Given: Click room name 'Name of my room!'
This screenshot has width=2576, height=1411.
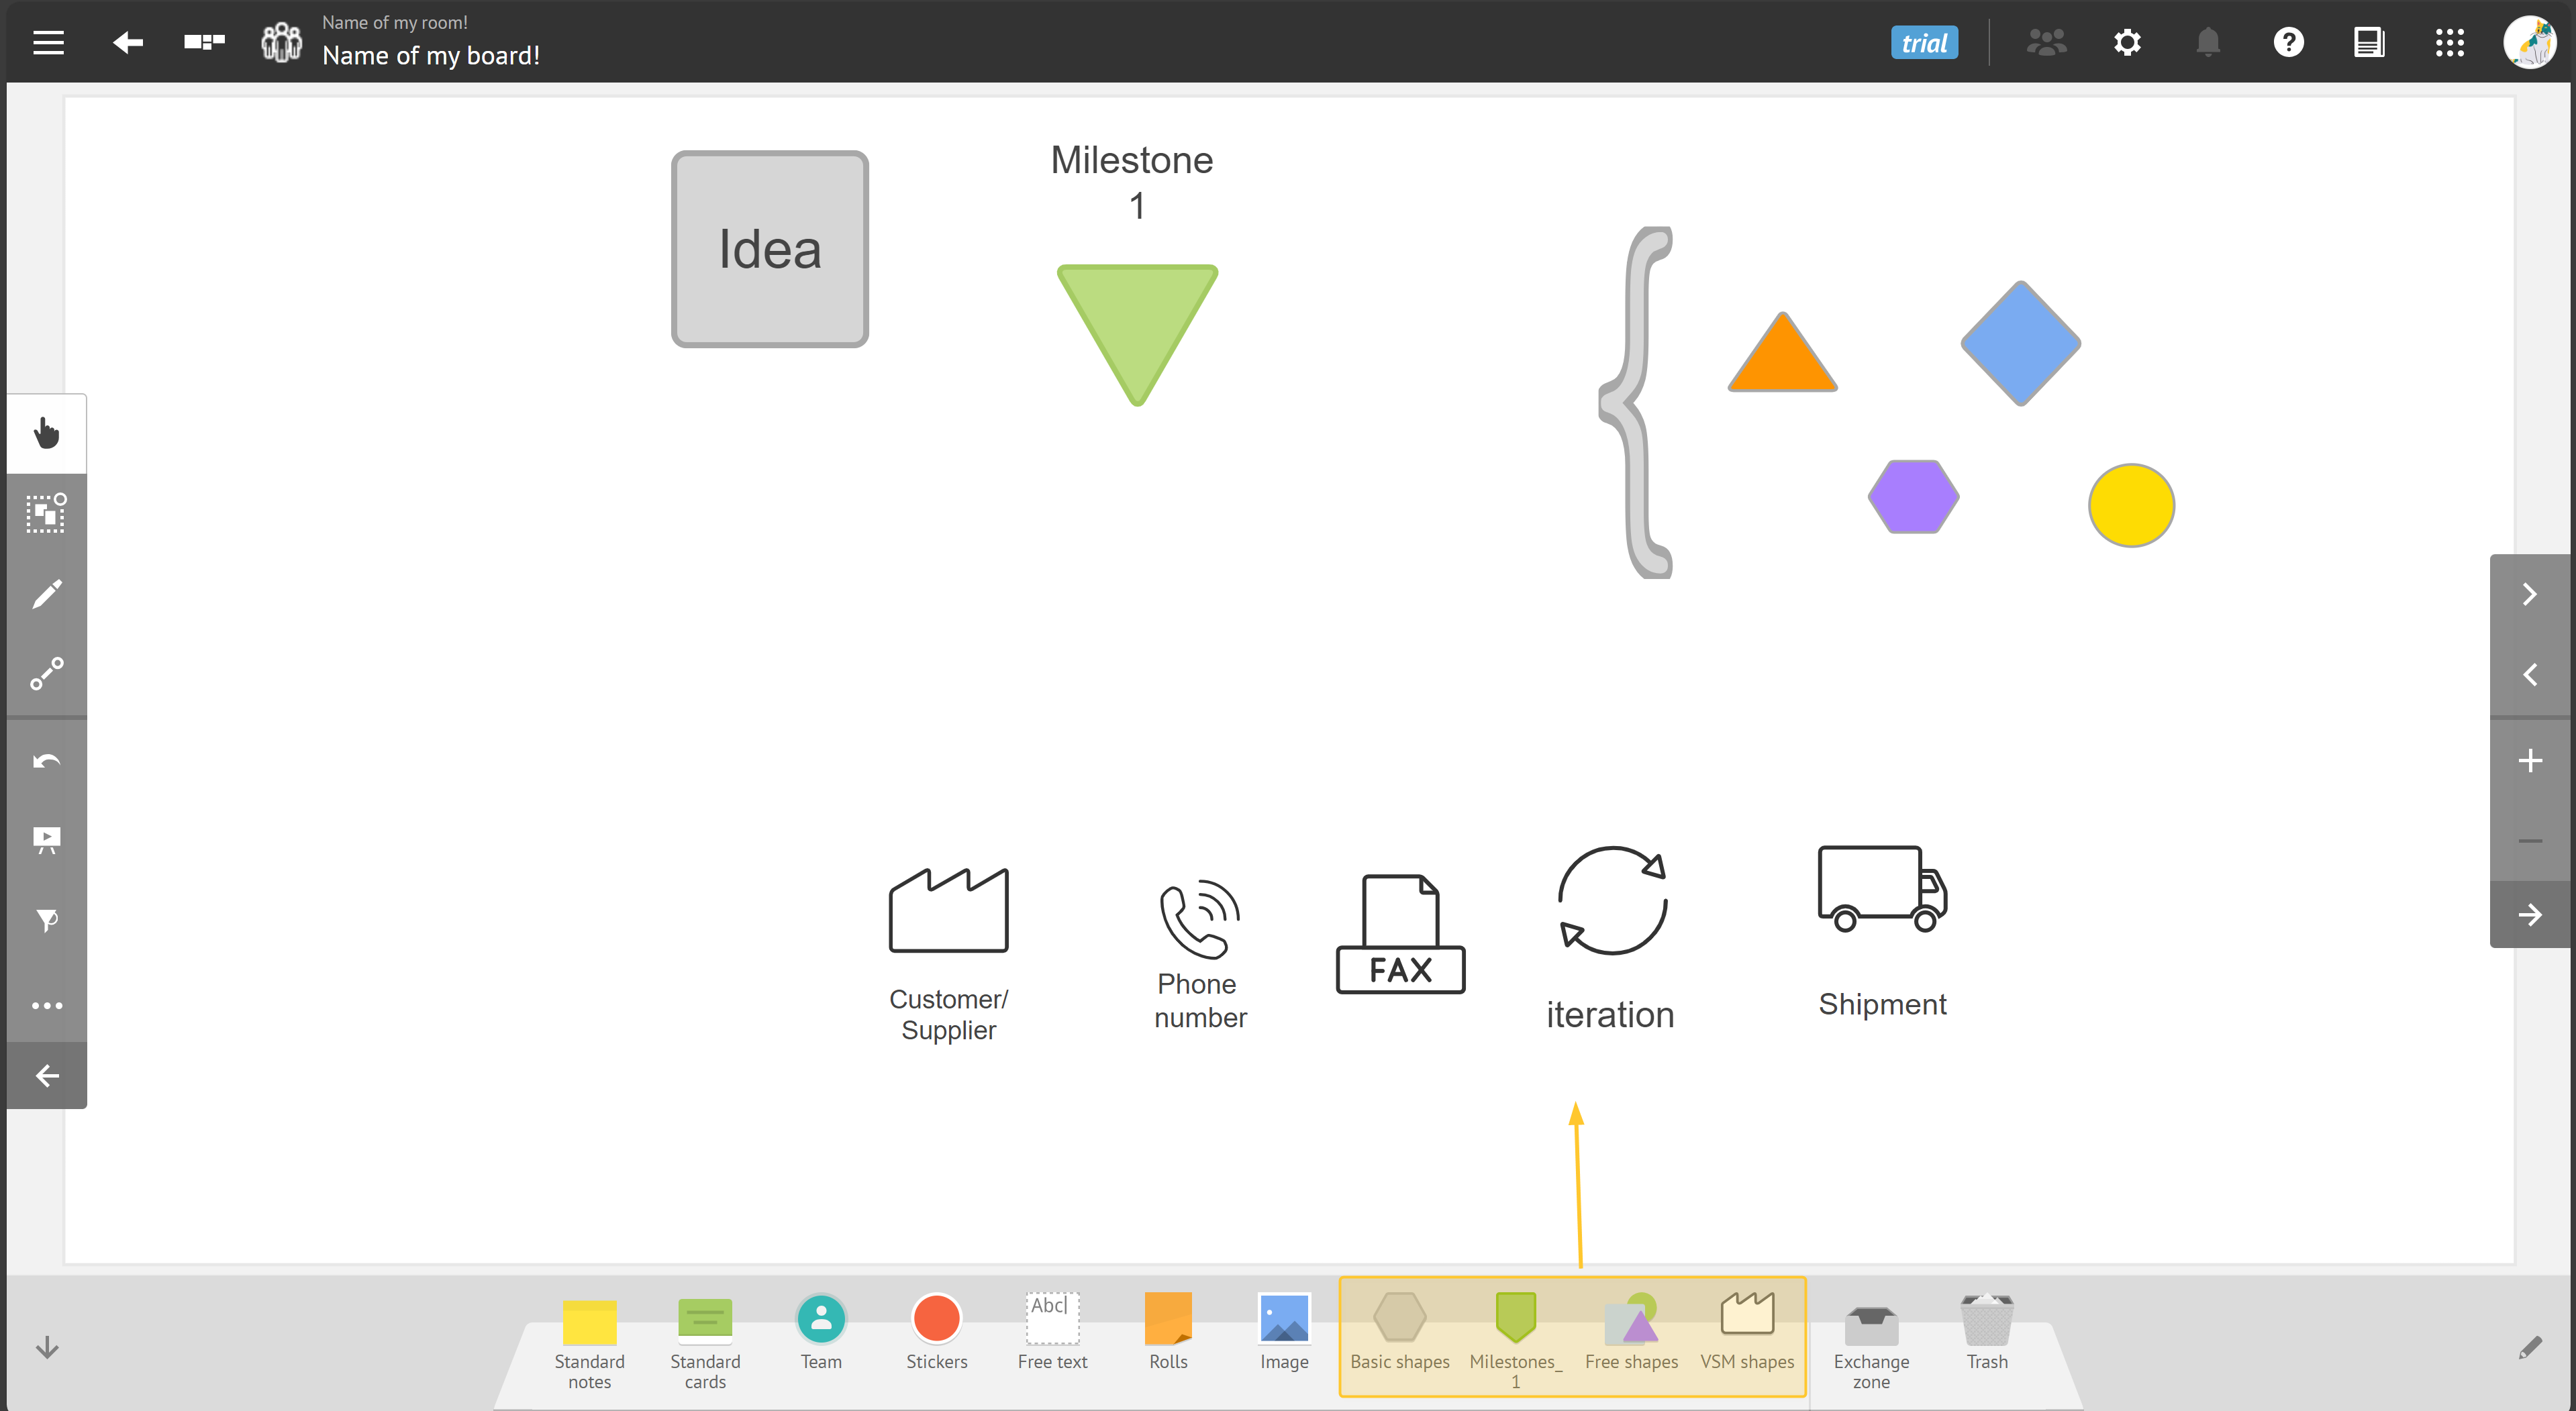Looking at the screenshot, I should click(394, 22).
